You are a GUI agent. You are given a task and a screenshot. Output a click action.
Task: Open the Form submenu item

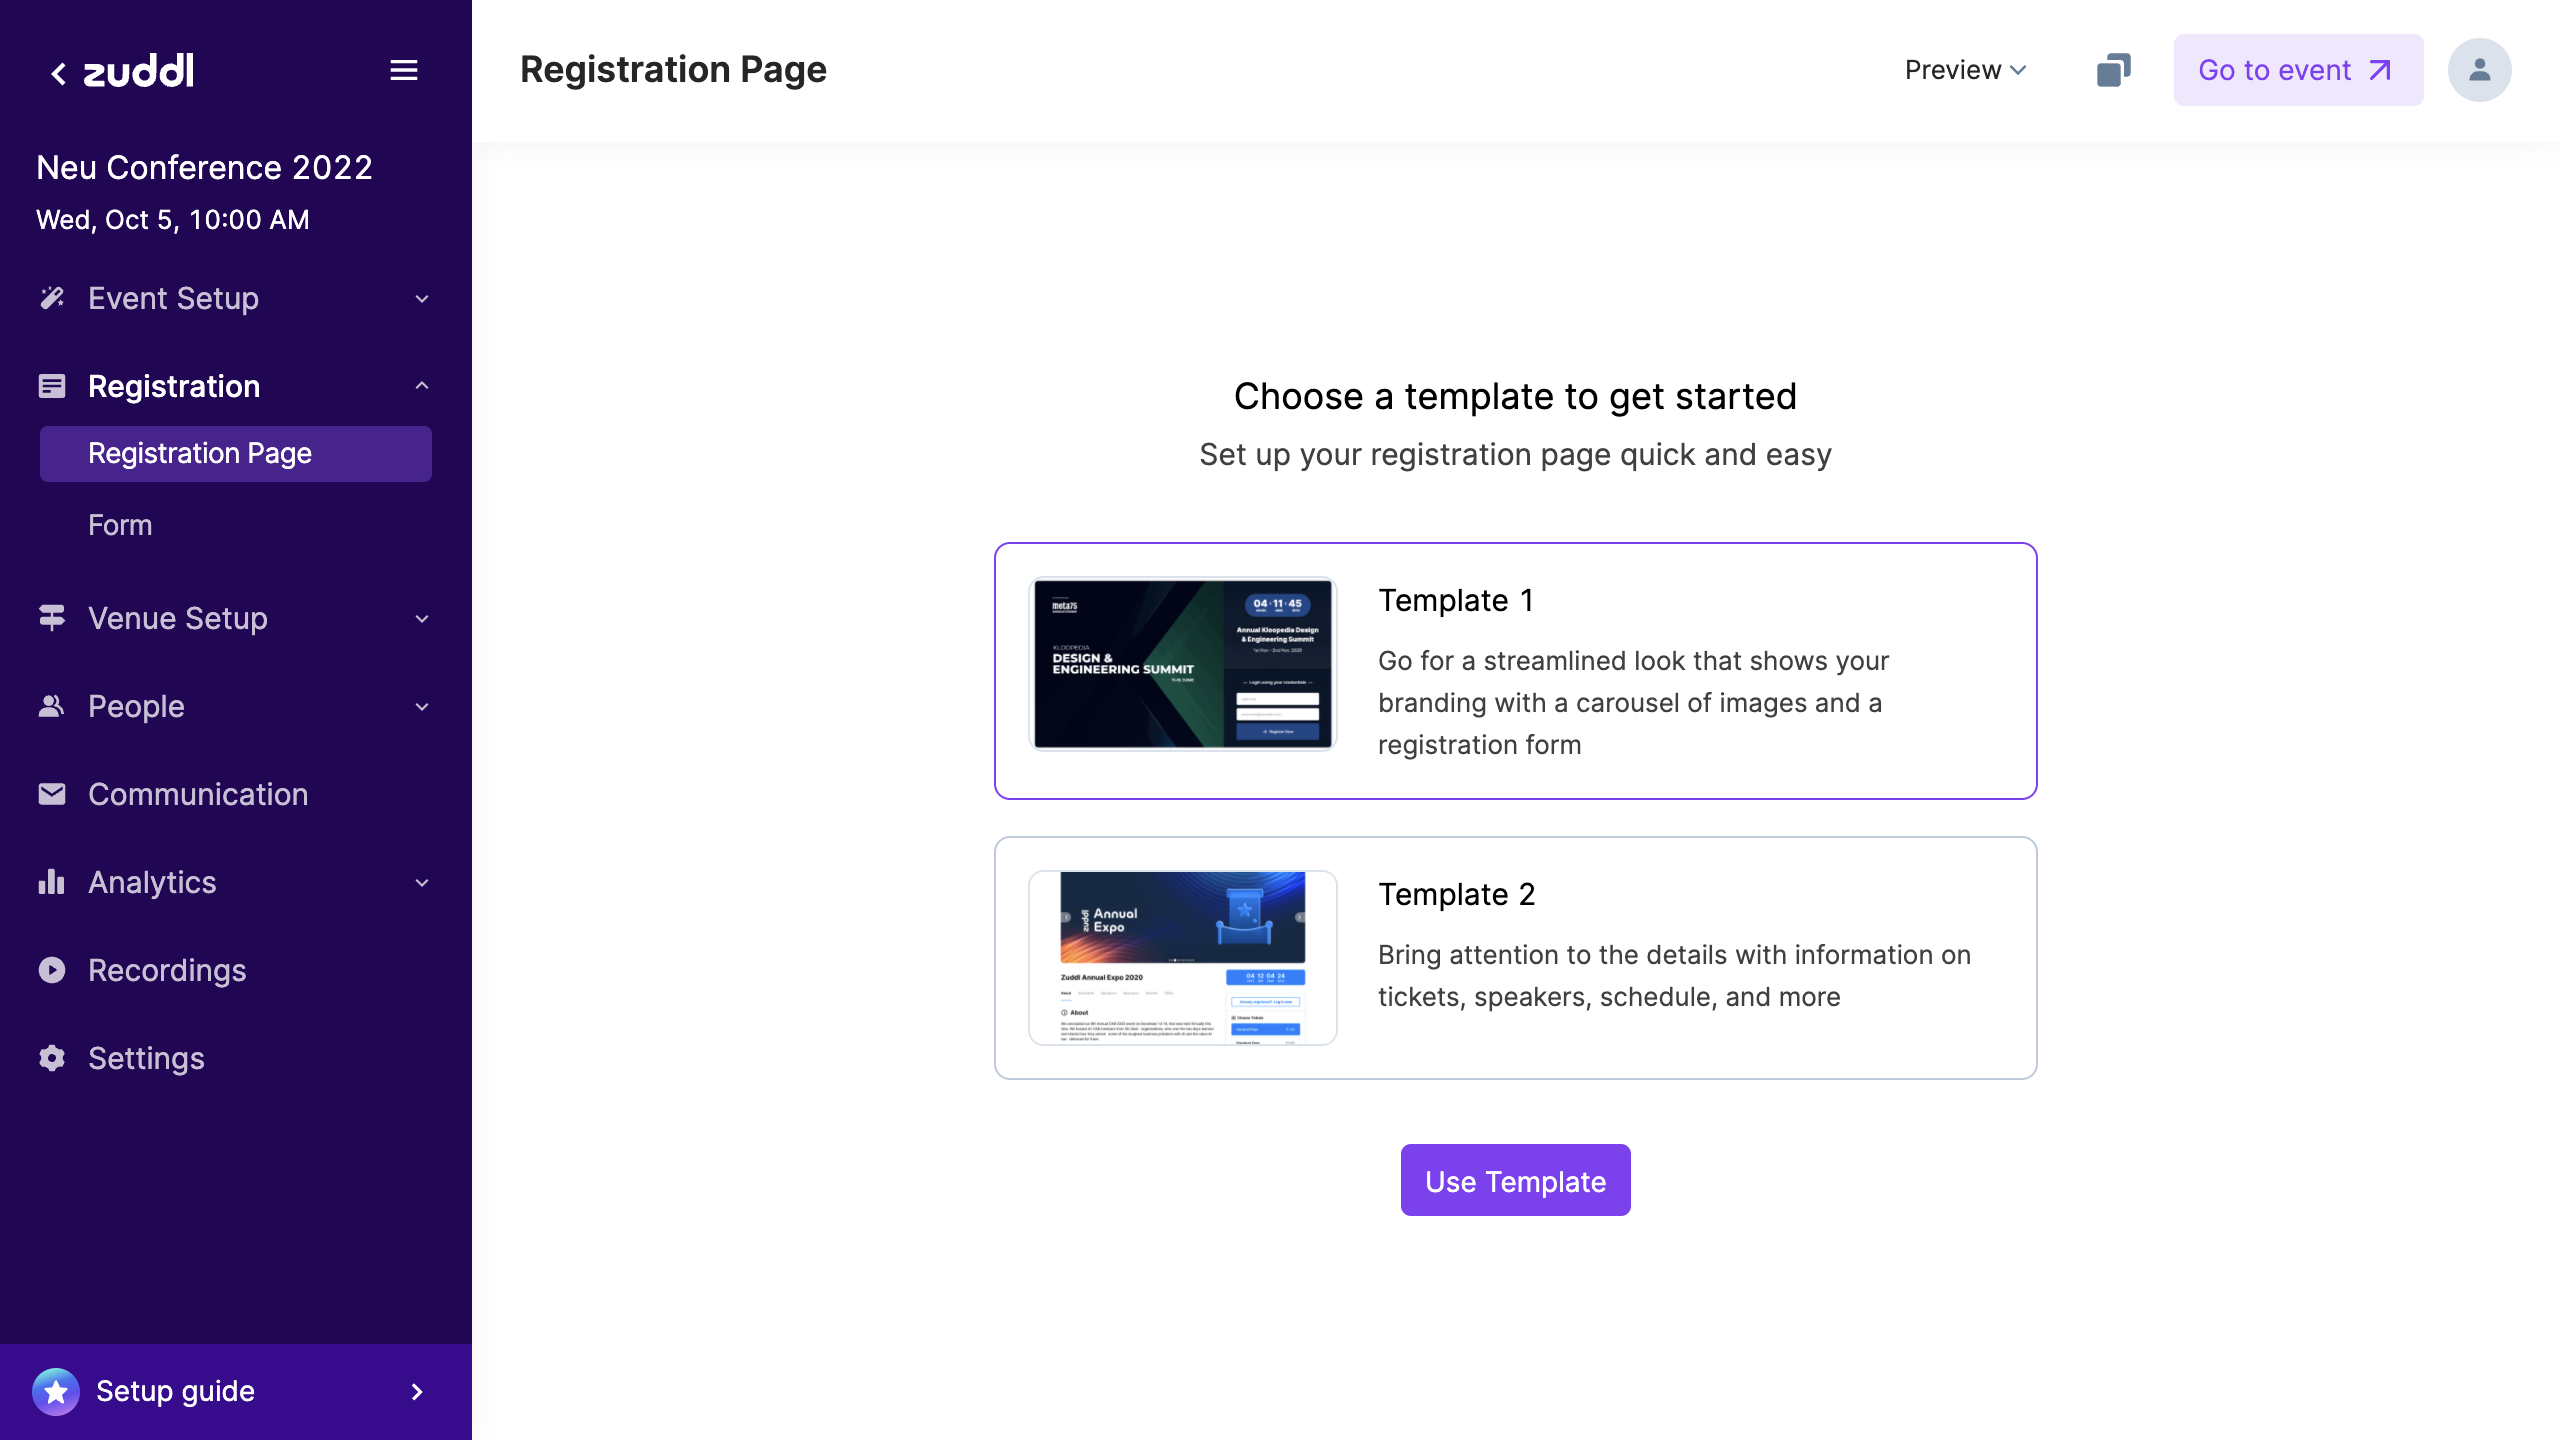pyautogui.click(x=120, y=525)
